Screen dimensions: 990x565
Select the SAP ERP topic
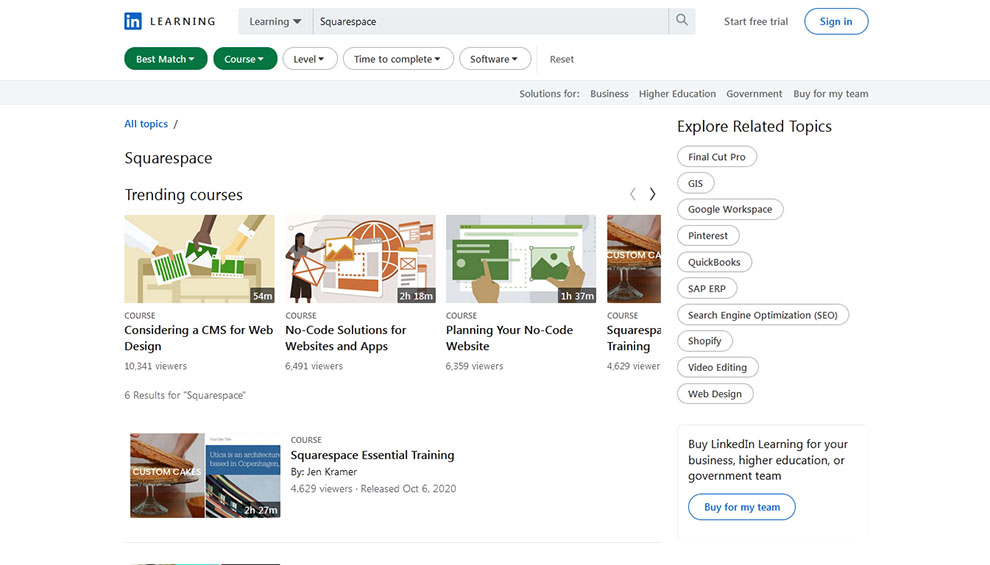[707, 288]
